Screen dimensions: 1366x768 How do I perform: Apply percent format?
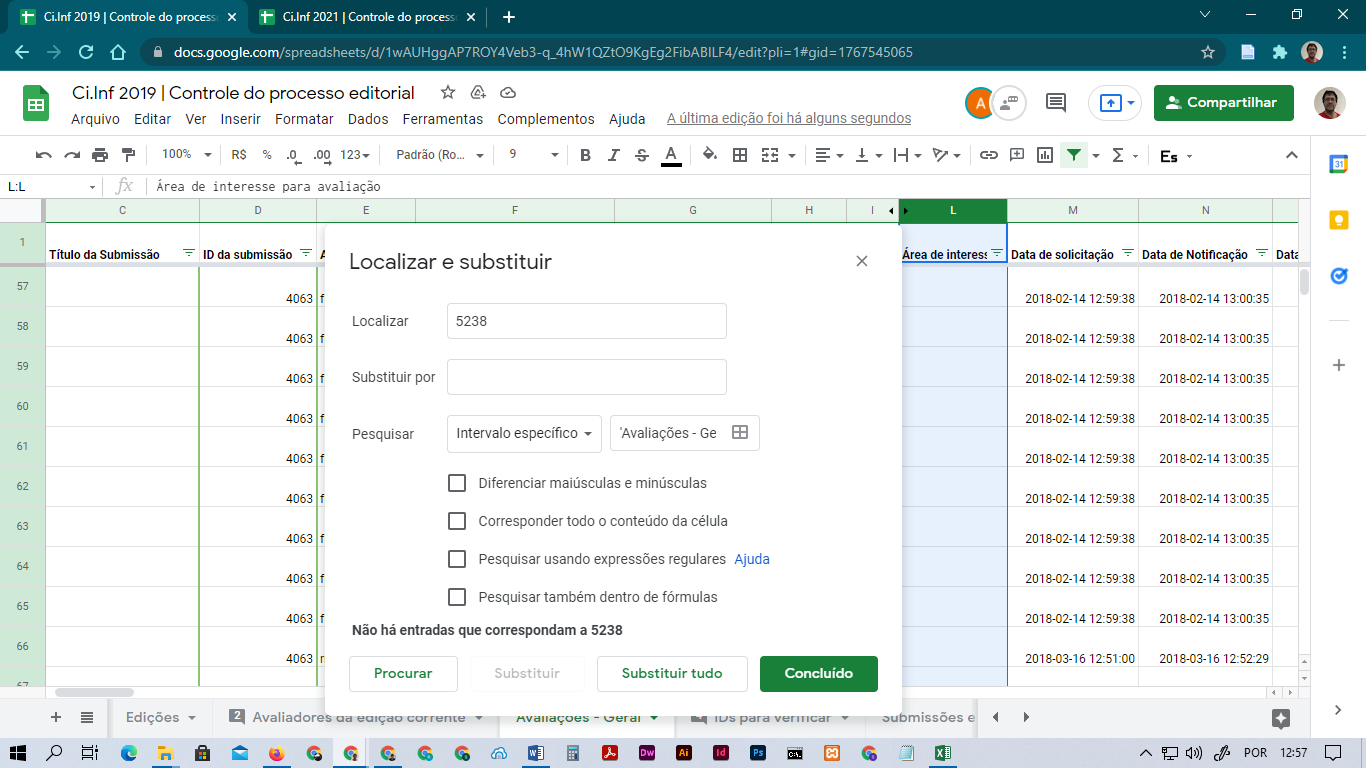tap(267, 155)
